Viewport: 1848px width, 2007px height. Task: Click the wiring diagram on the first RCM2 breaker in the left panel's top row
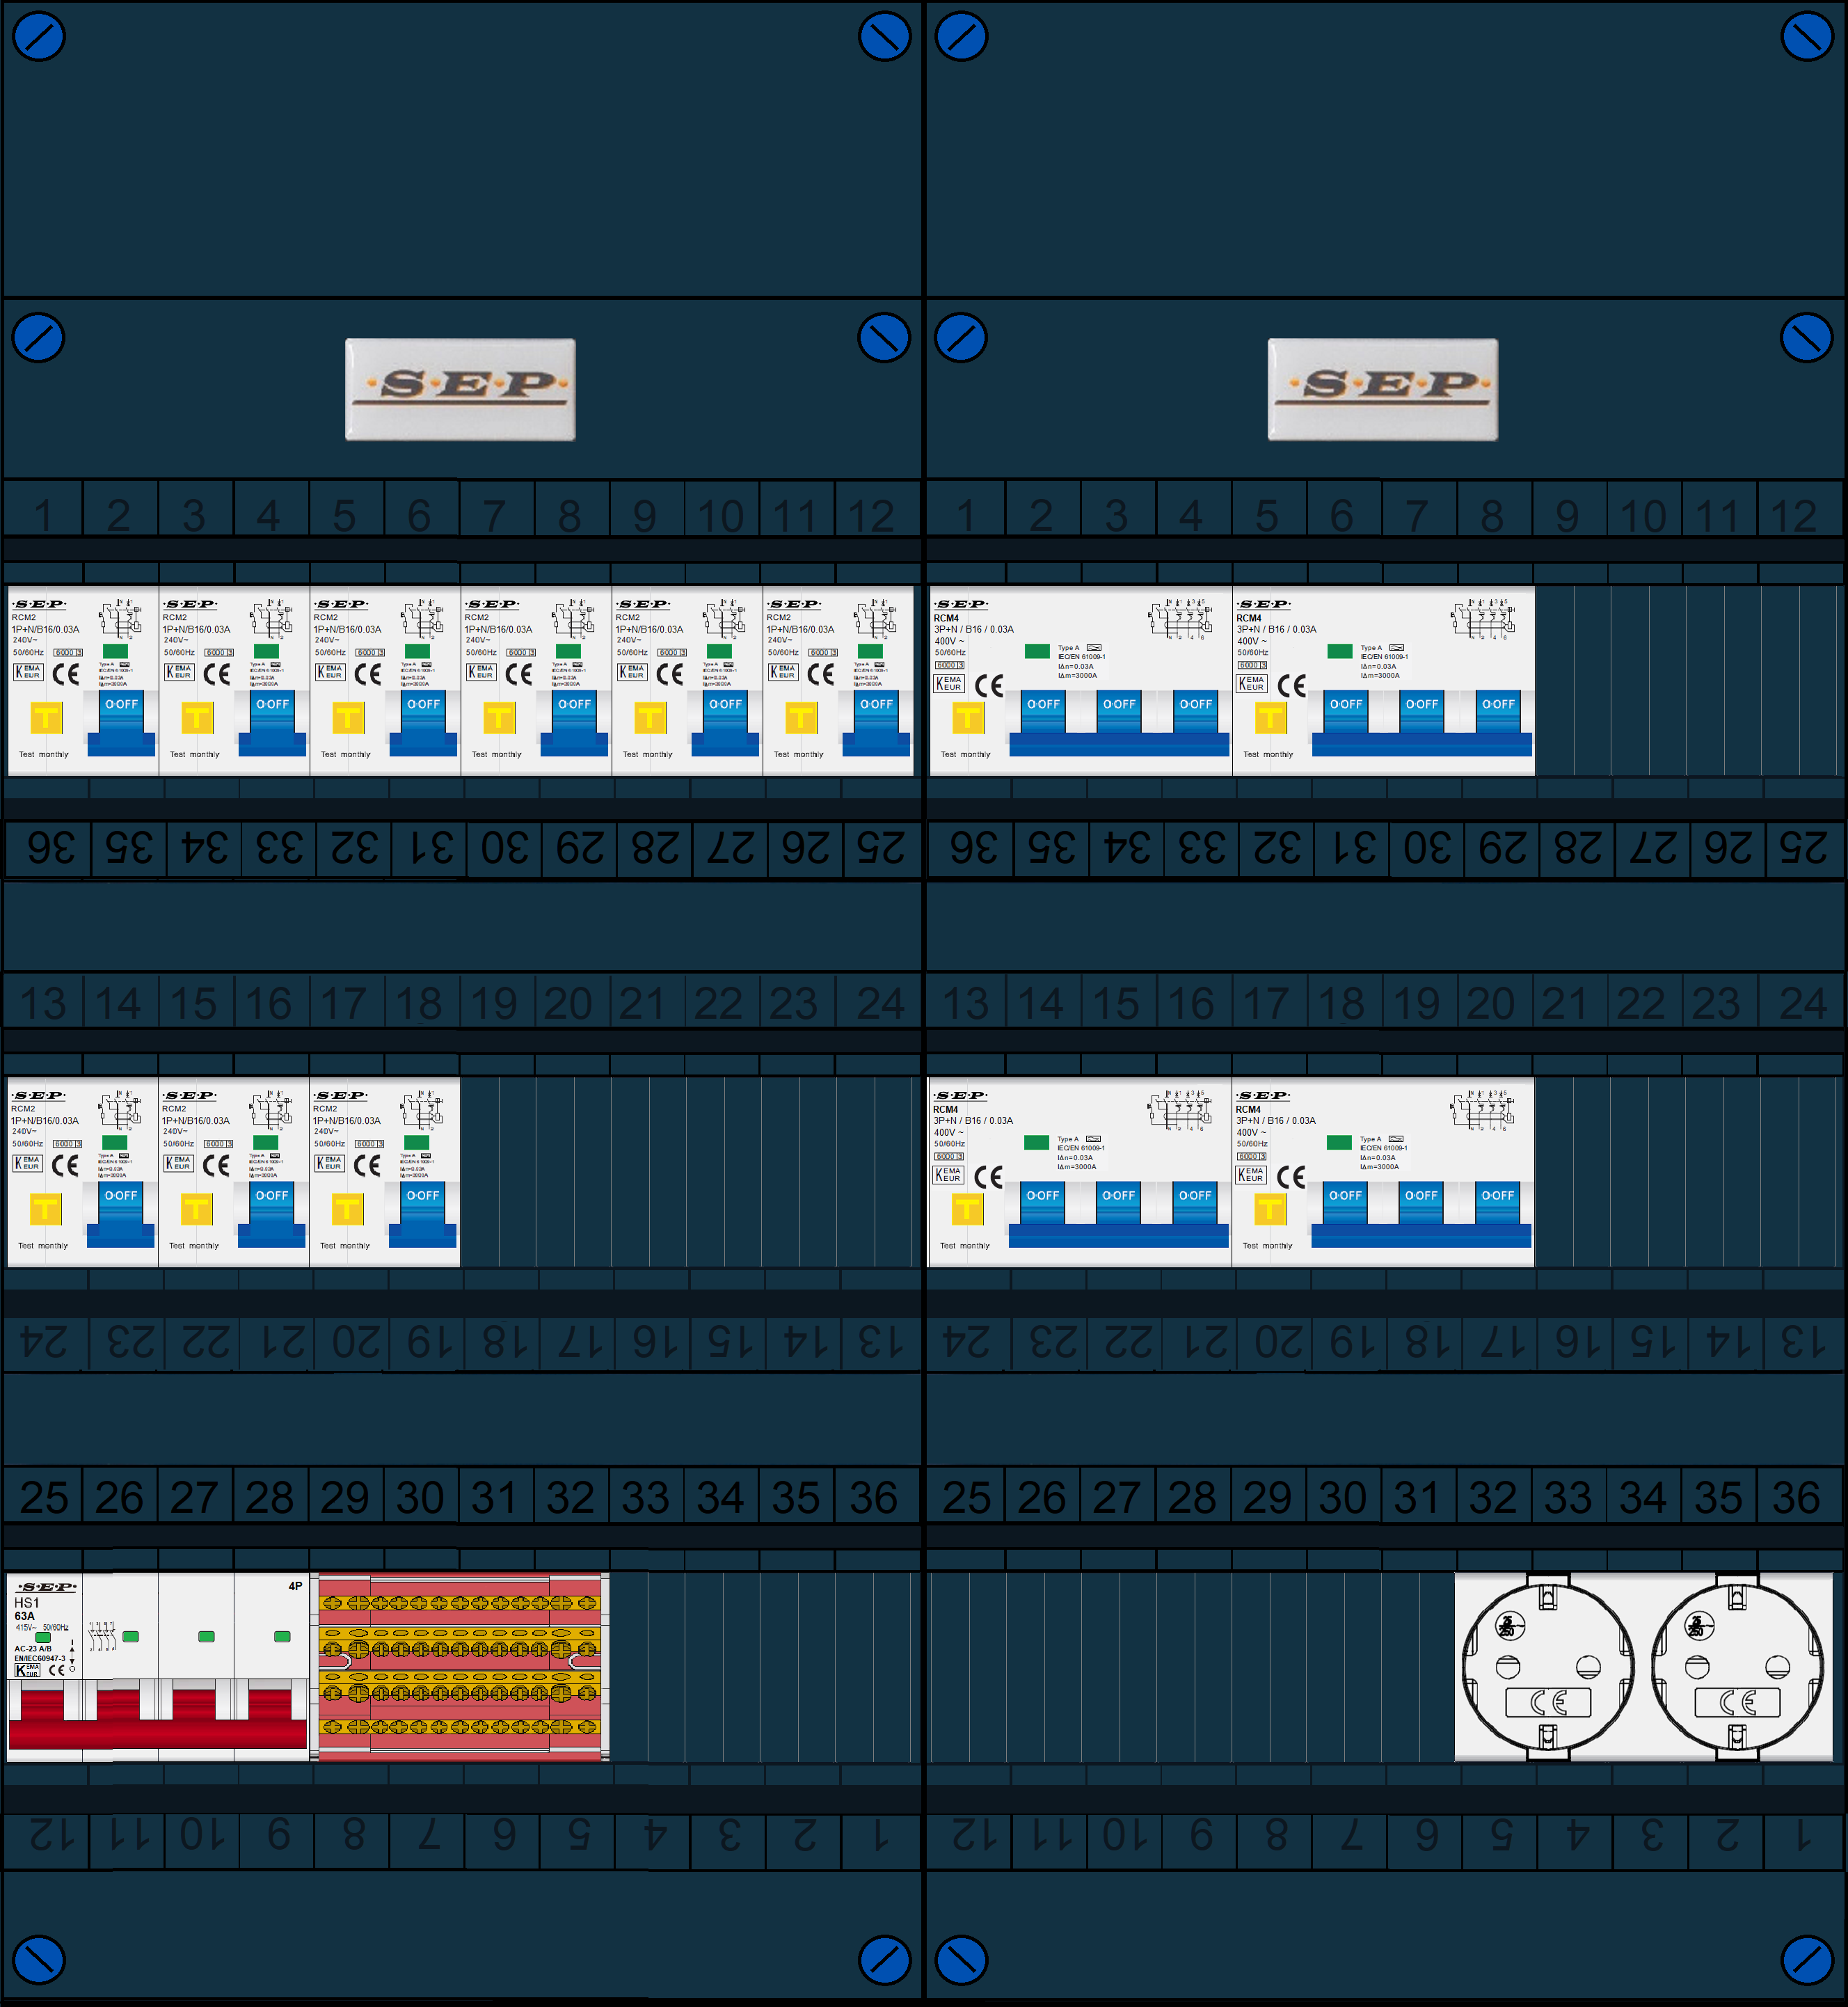pyautogui.click(x=120, y=619)
